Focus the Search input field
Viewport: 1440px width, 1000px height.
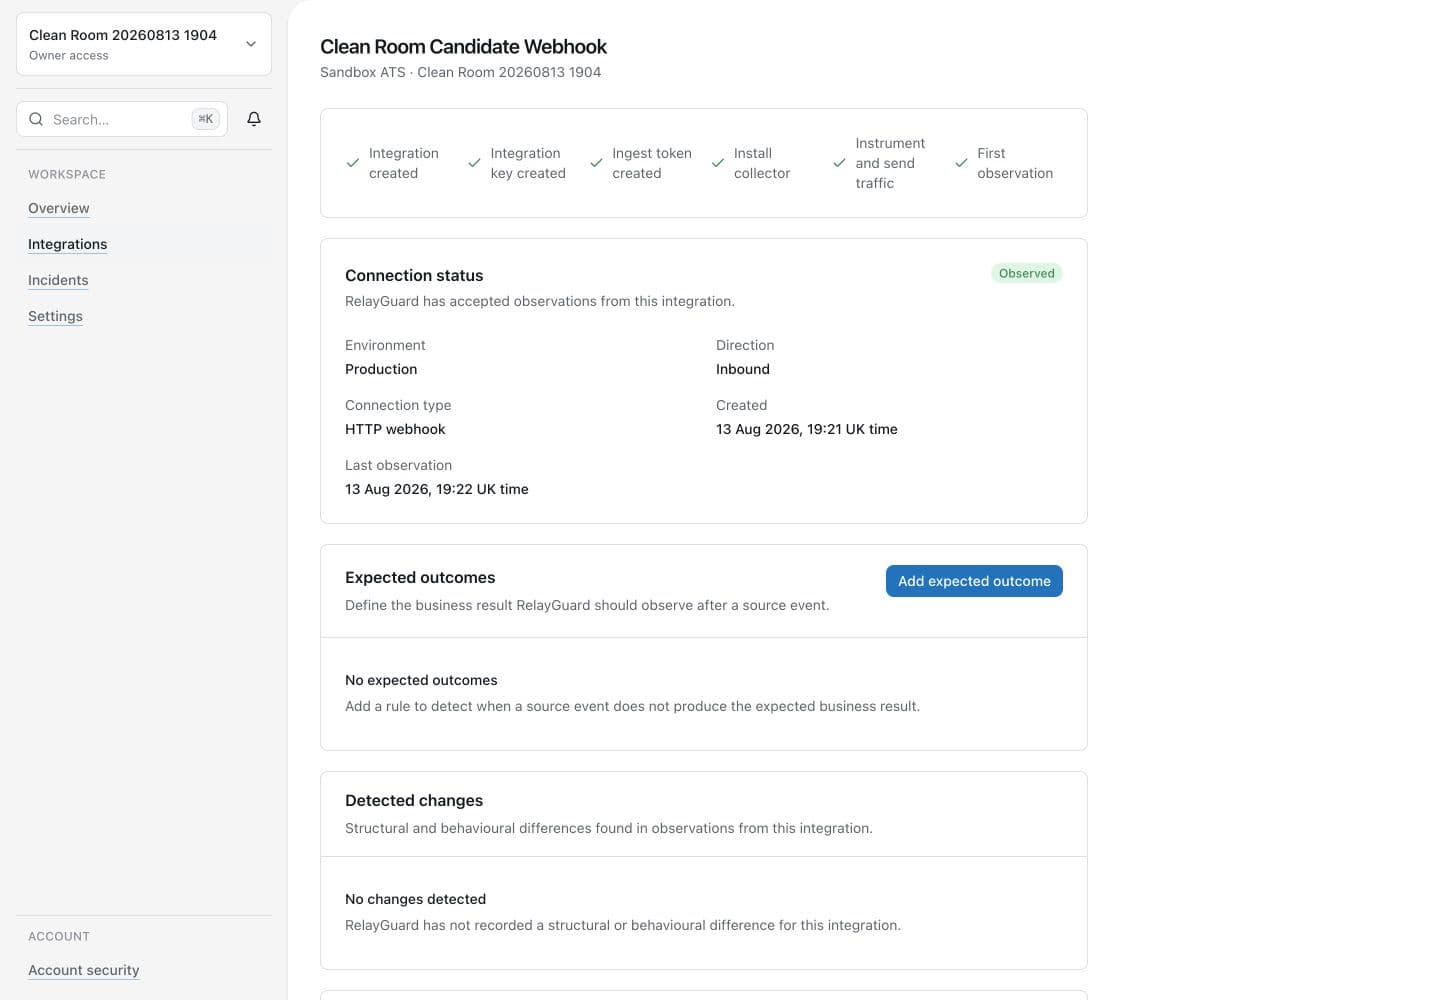click(122, 119)
